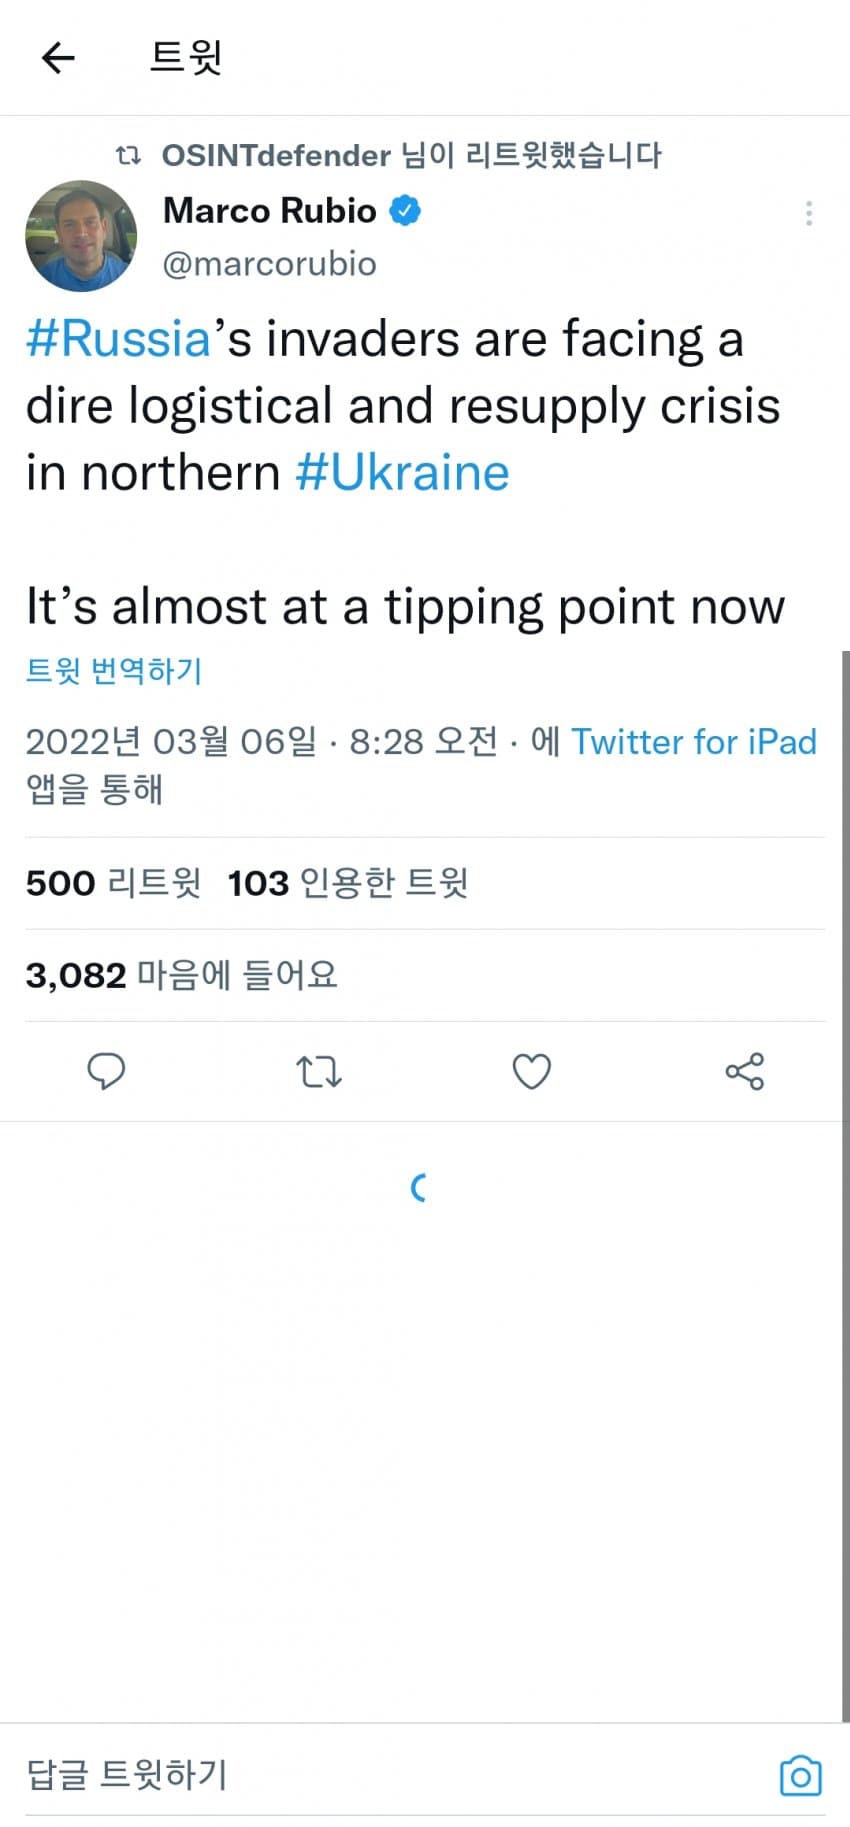
Task: Click the vertical scrollbar on the right
Action: [x=845, y=1180]
